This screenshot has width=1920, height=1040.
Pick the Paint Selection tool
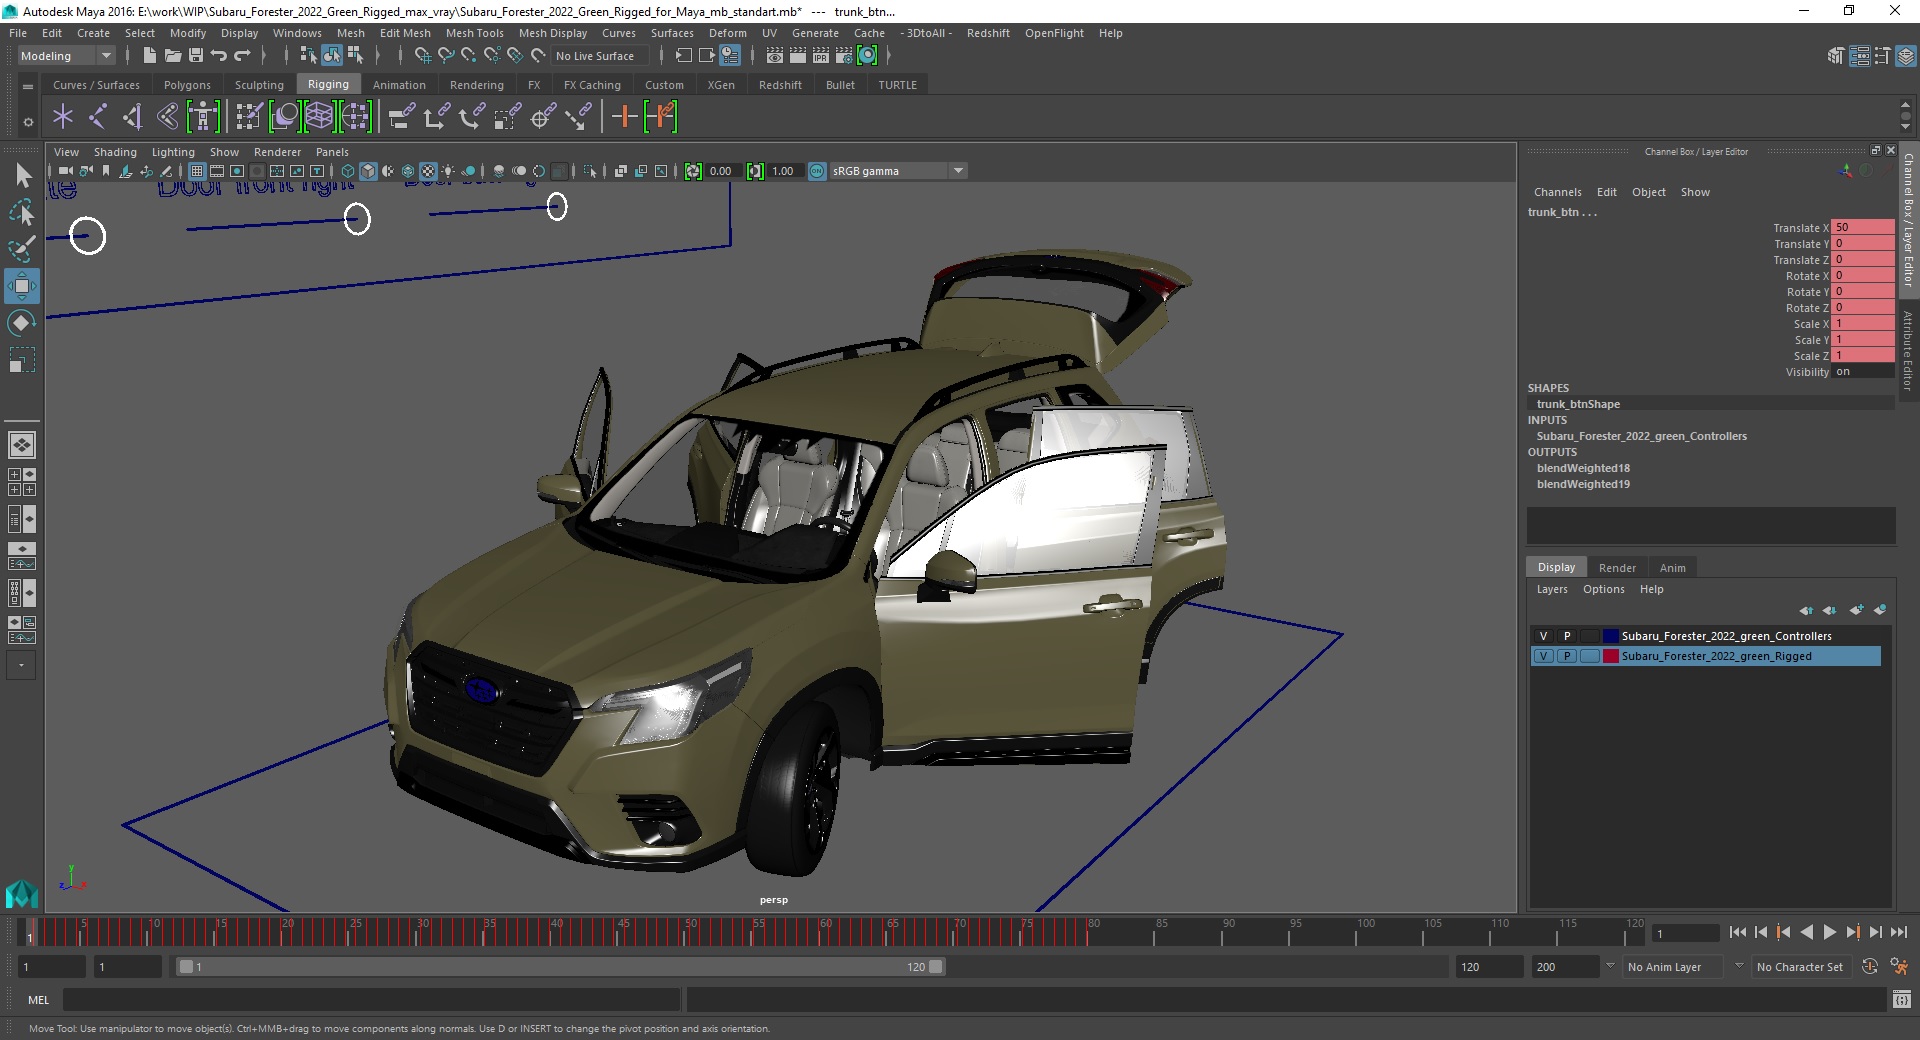coord(22,248)
